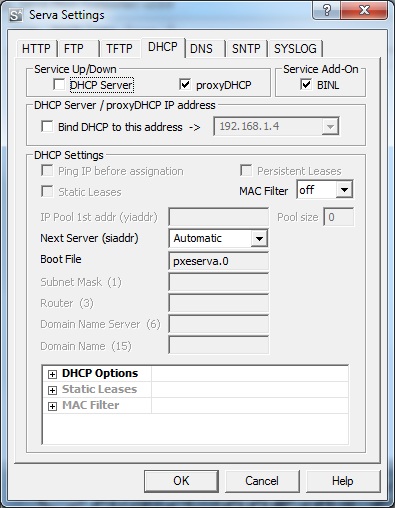Expand the MAC Filter tree node
The image size is (395, 508).
click(x=52, y=406)
